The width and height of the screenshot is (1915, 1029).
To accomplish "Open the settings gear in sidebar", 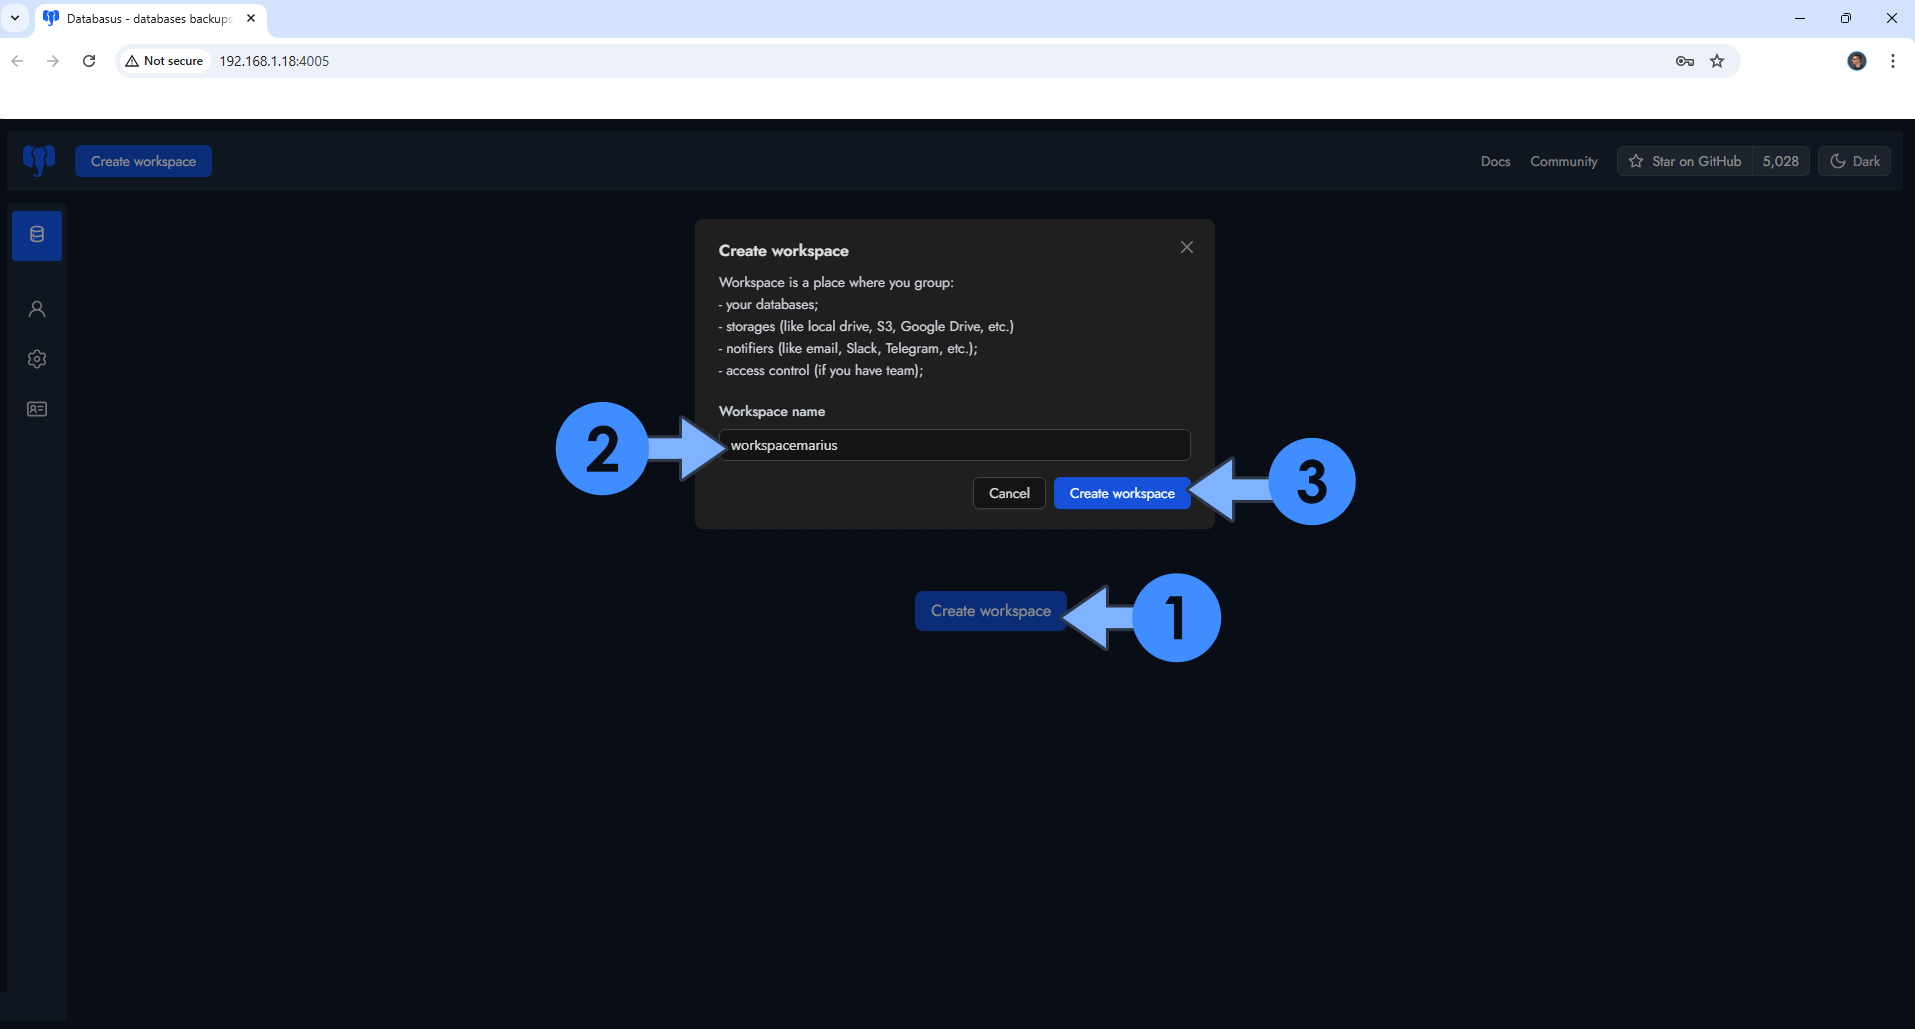I will (x=37, y=359).
